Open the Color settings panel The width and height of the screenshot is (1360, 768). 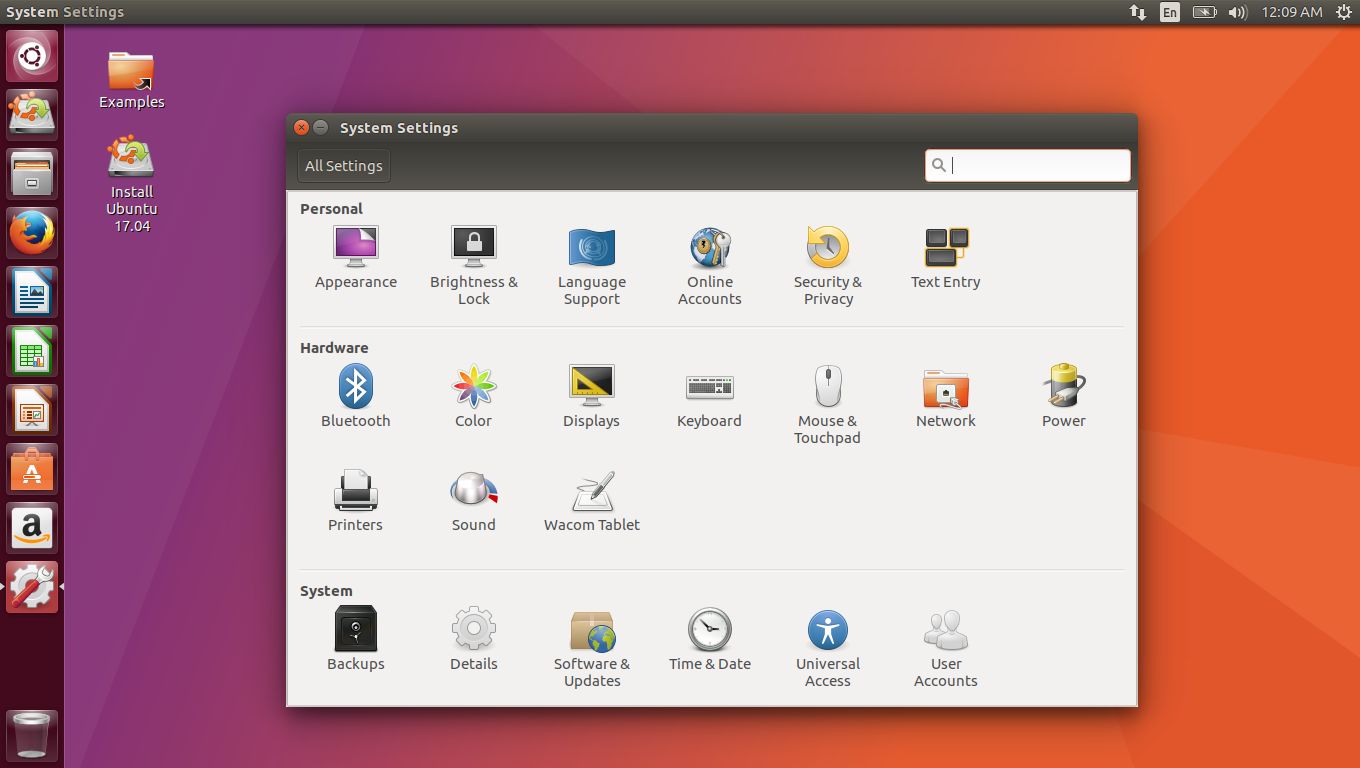pos(474,397)
